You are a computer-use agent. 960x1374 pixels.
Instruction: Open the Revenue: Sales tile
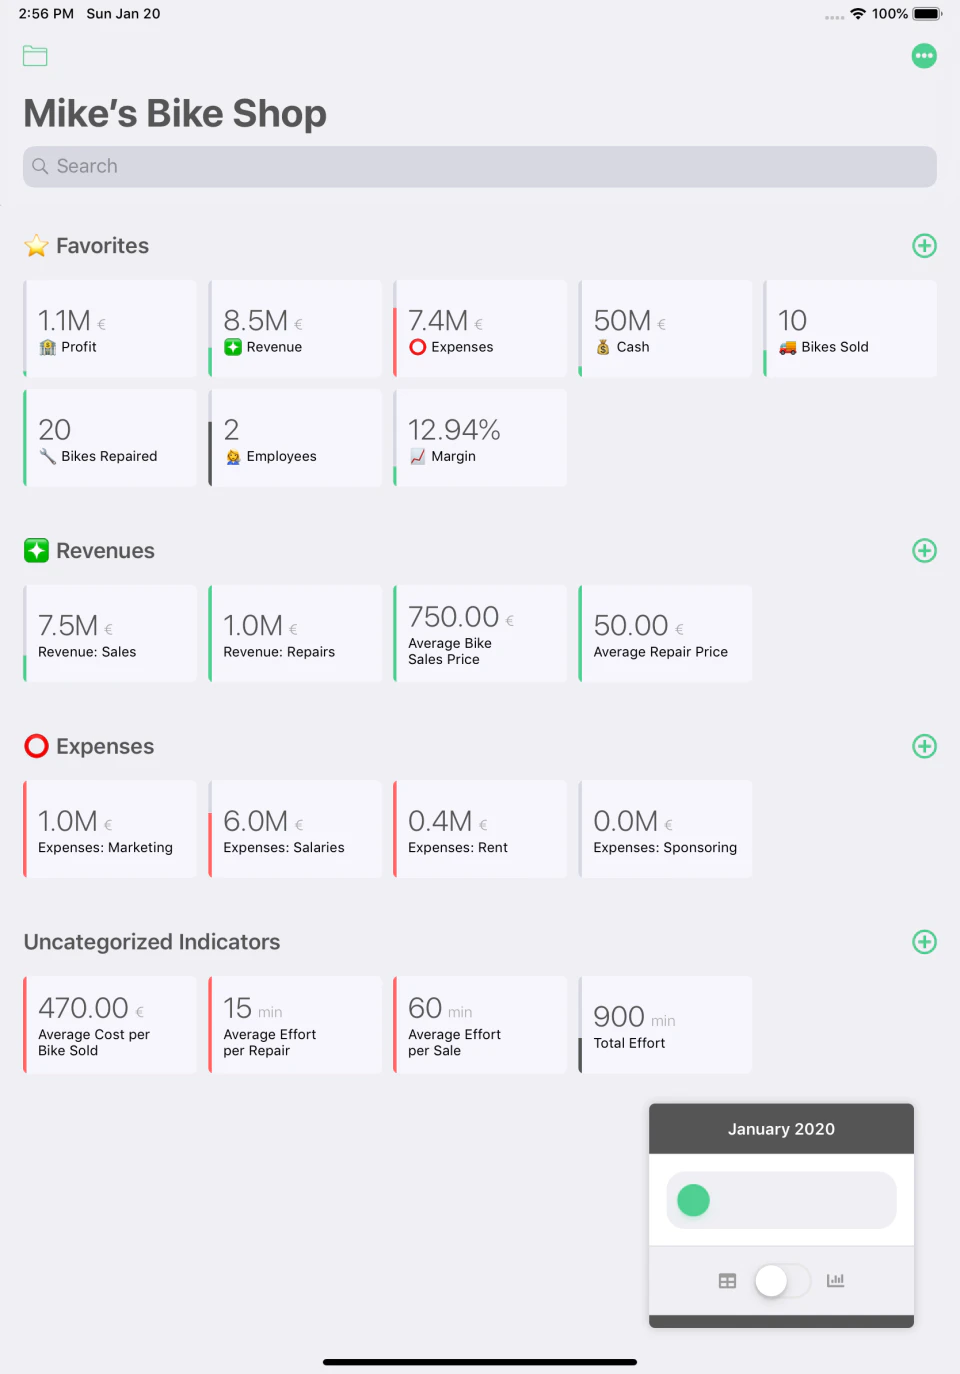tap(110, 633)
